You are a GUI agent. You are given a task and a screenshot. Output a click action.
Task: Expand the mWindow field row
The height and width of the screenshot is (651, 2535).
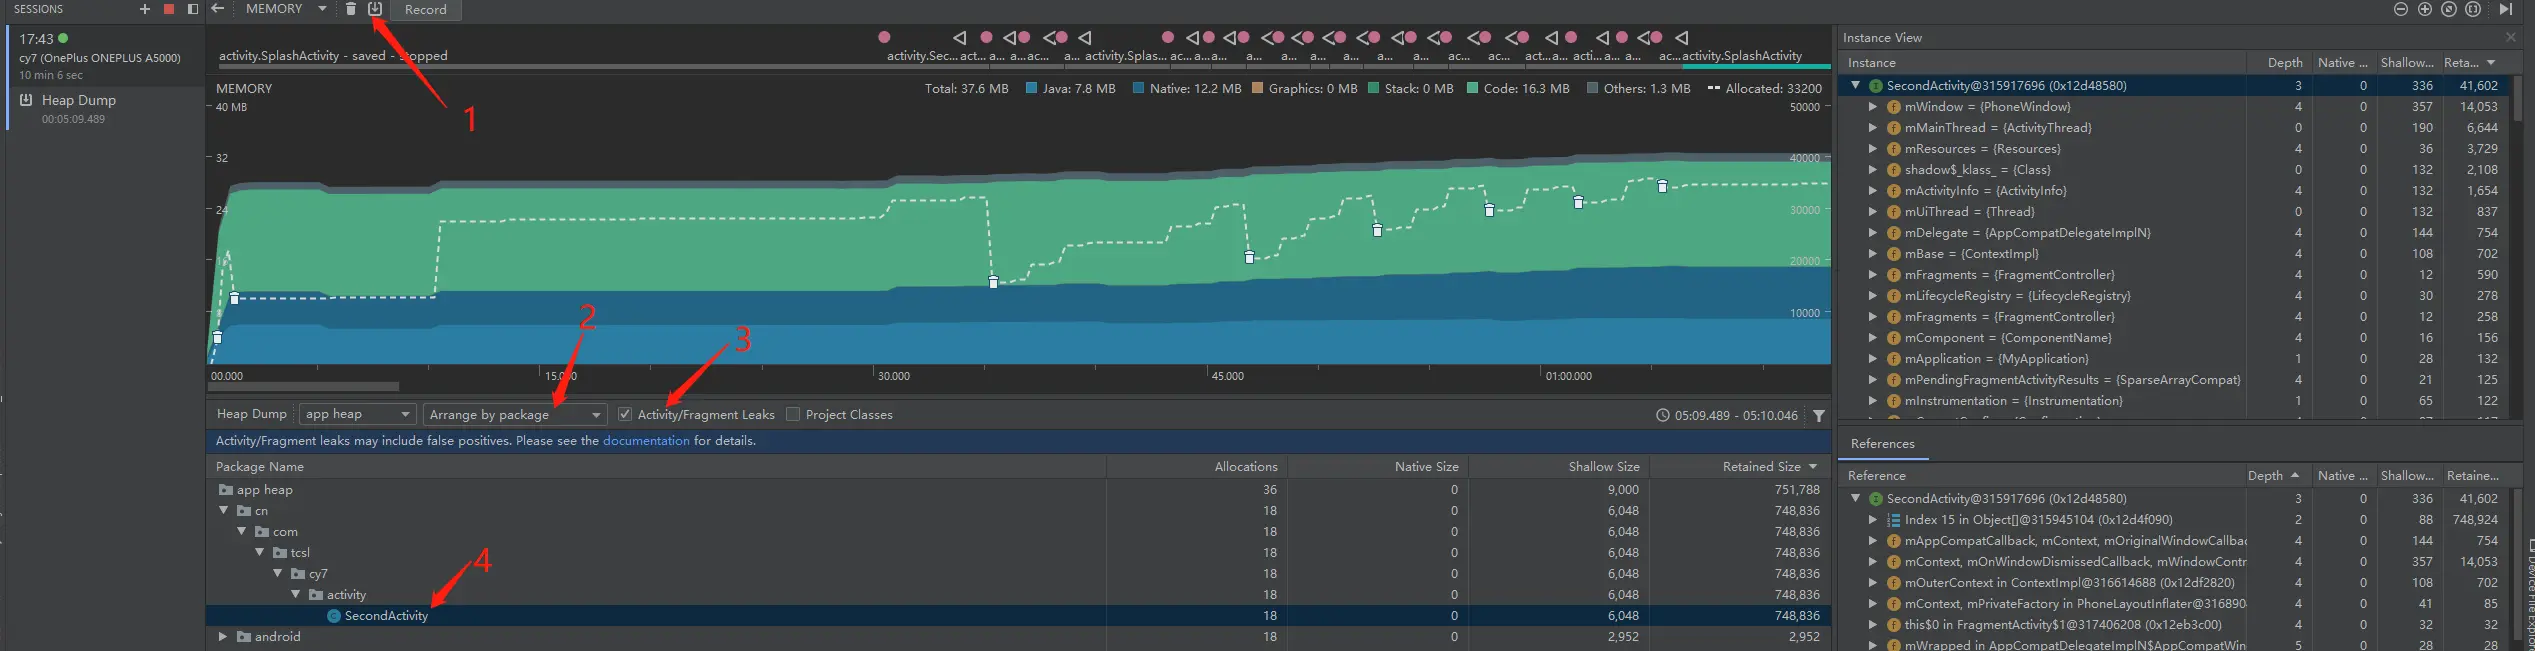[x=1873, y=107]
